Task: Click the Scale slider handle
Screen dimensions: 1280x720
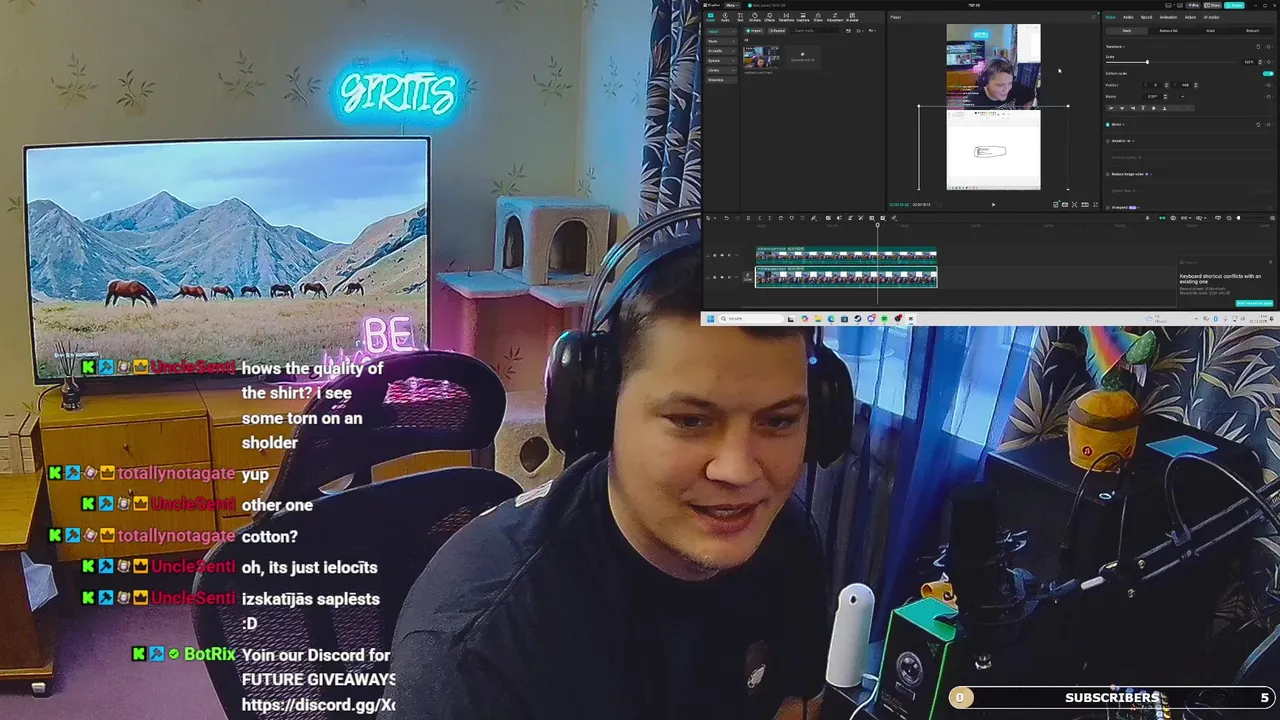Action: (x=1147, y=62)
